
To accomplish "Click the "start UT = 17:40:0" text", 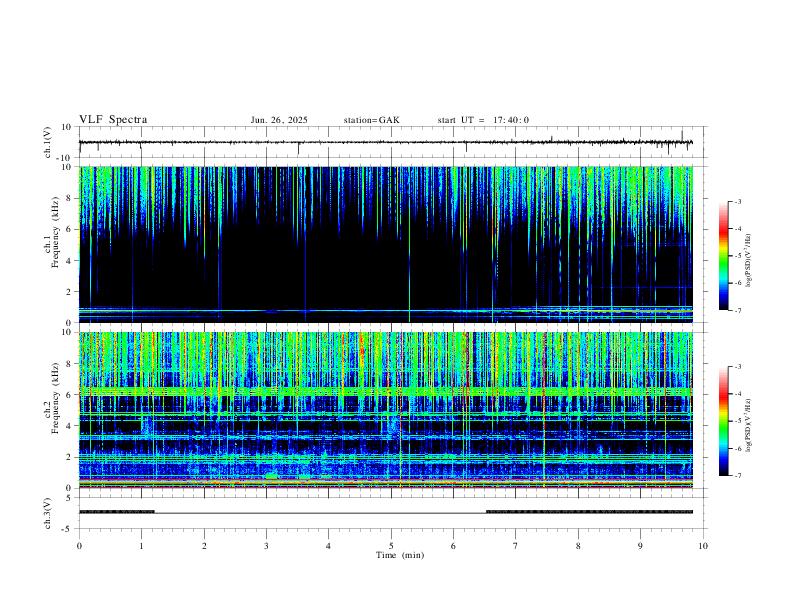I will (x=483, y=120).
